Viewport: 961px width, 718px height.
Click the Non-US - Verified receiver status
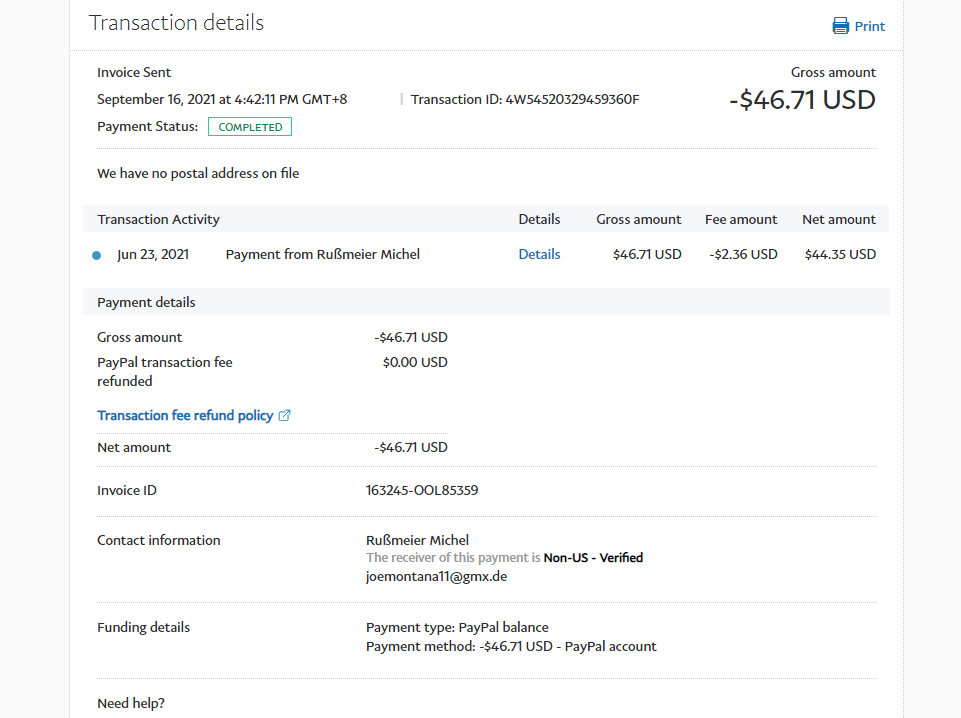point(593,558)
